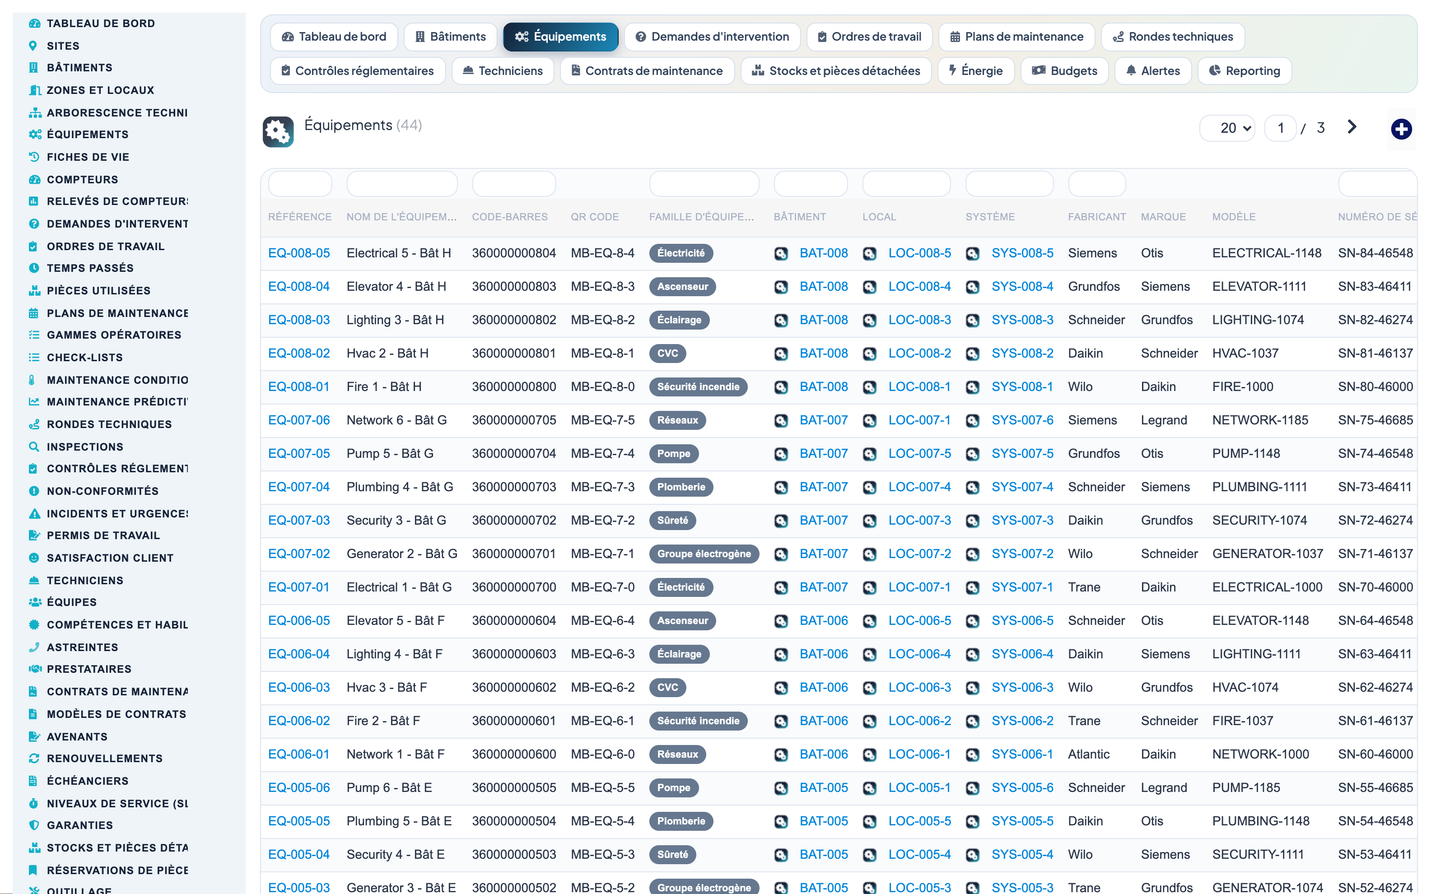Open the Énergie tab
1445x894 pixels.
coord(976,71)
